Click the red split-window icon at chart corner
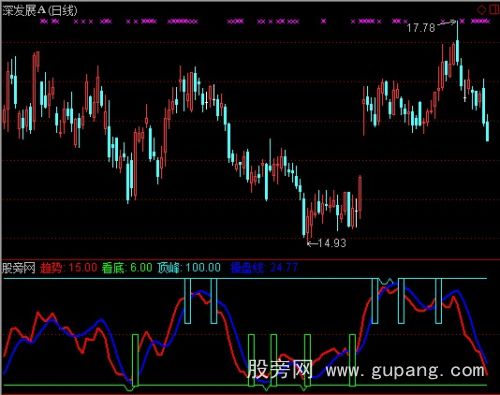500x395 pixels. 494,10
